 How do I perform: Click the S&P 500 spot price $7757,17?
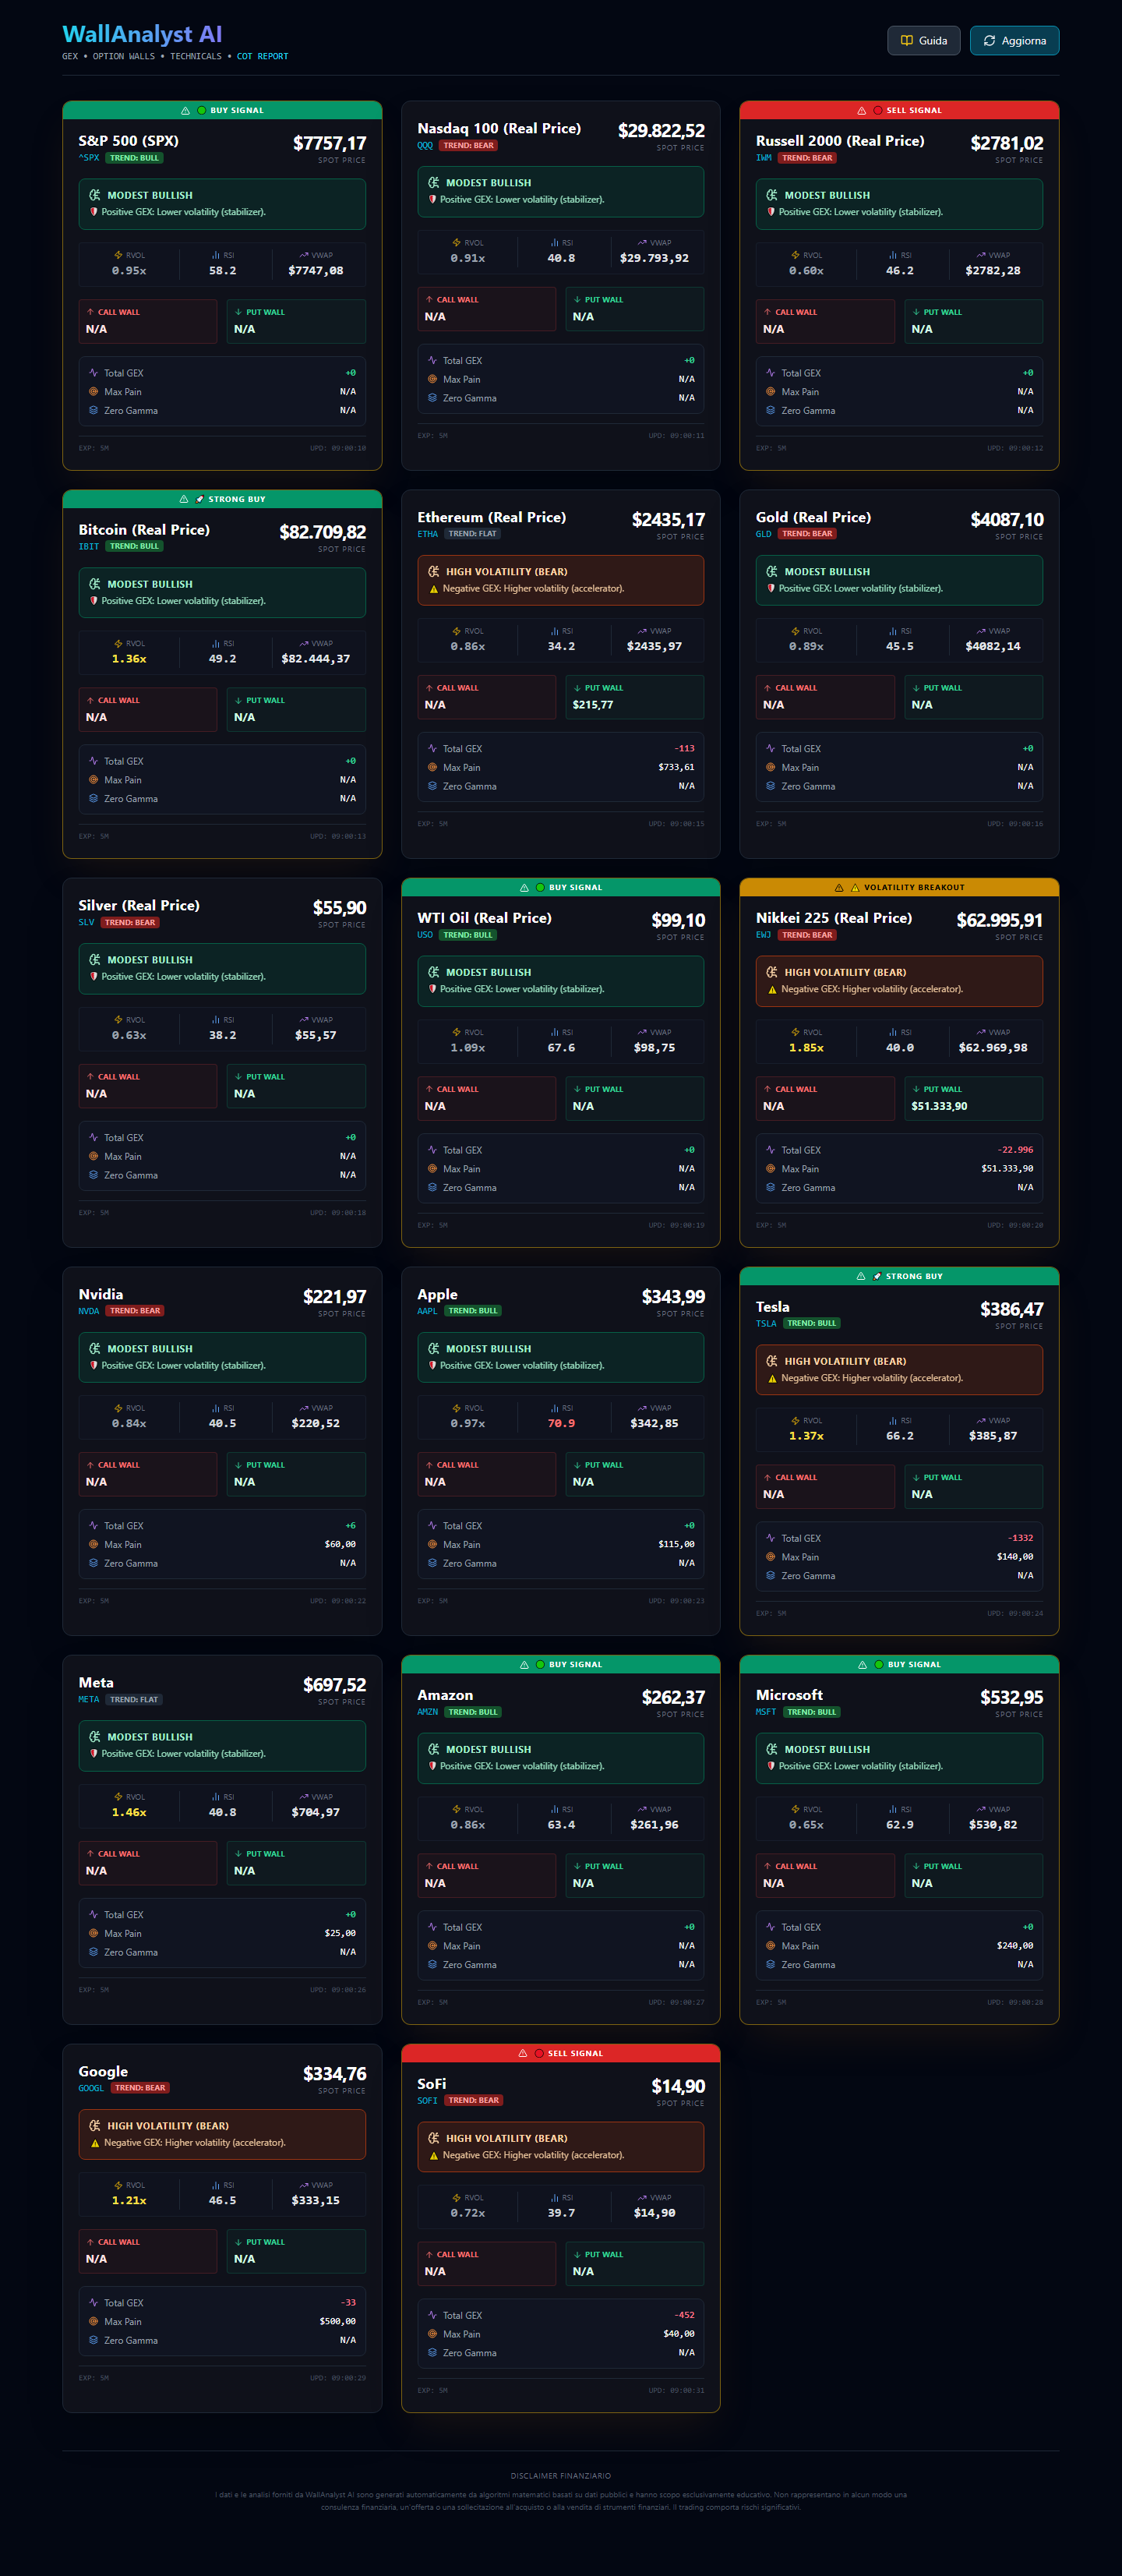point(329,144)
